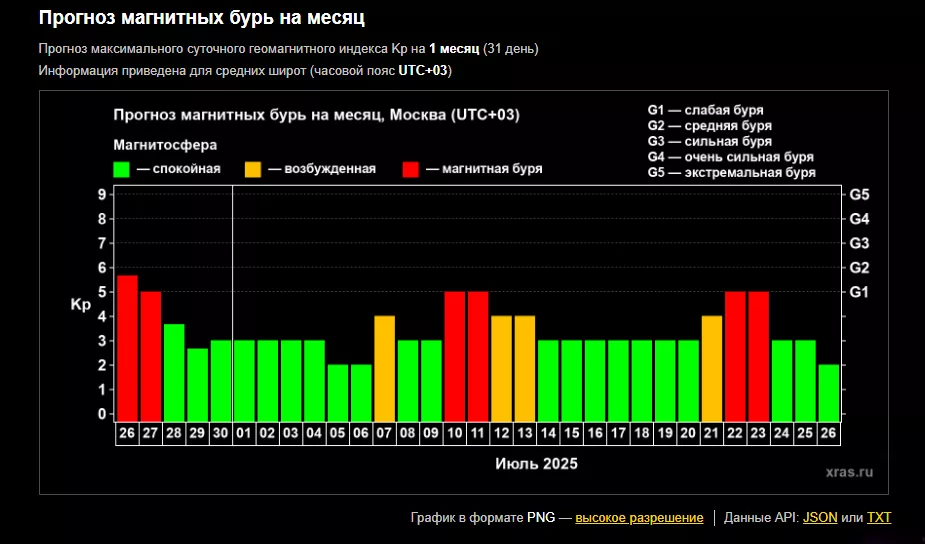Click the orange возбужденная legend swatch
925x544 pixels.
click(254, 169)
